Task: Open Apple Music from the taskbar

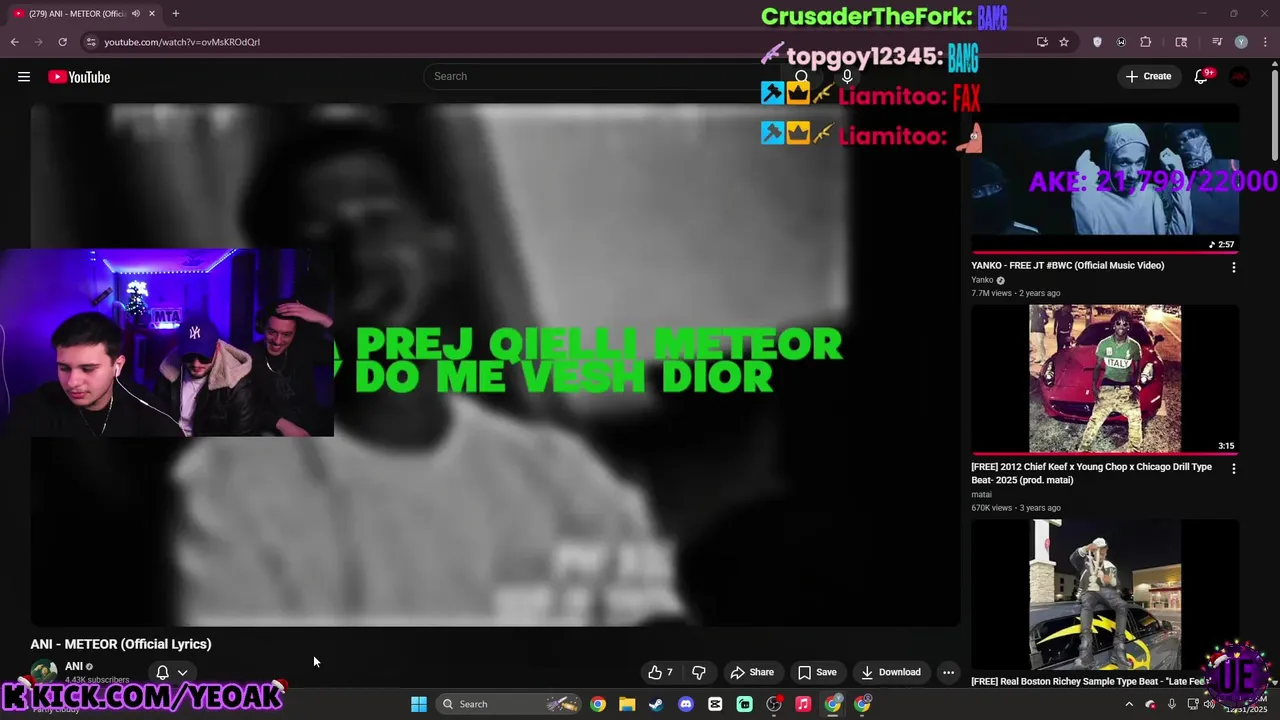Action: (803, 704)
